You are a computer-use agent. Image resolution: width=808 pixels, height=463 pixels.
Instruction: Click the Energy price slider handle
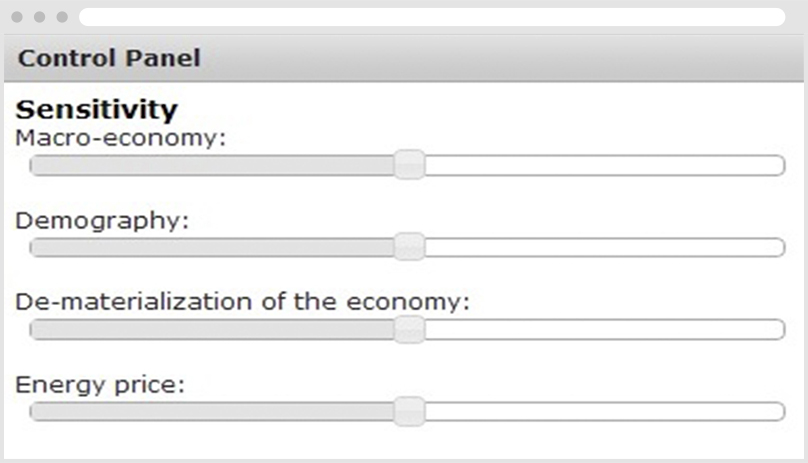(x=408, y=411)
